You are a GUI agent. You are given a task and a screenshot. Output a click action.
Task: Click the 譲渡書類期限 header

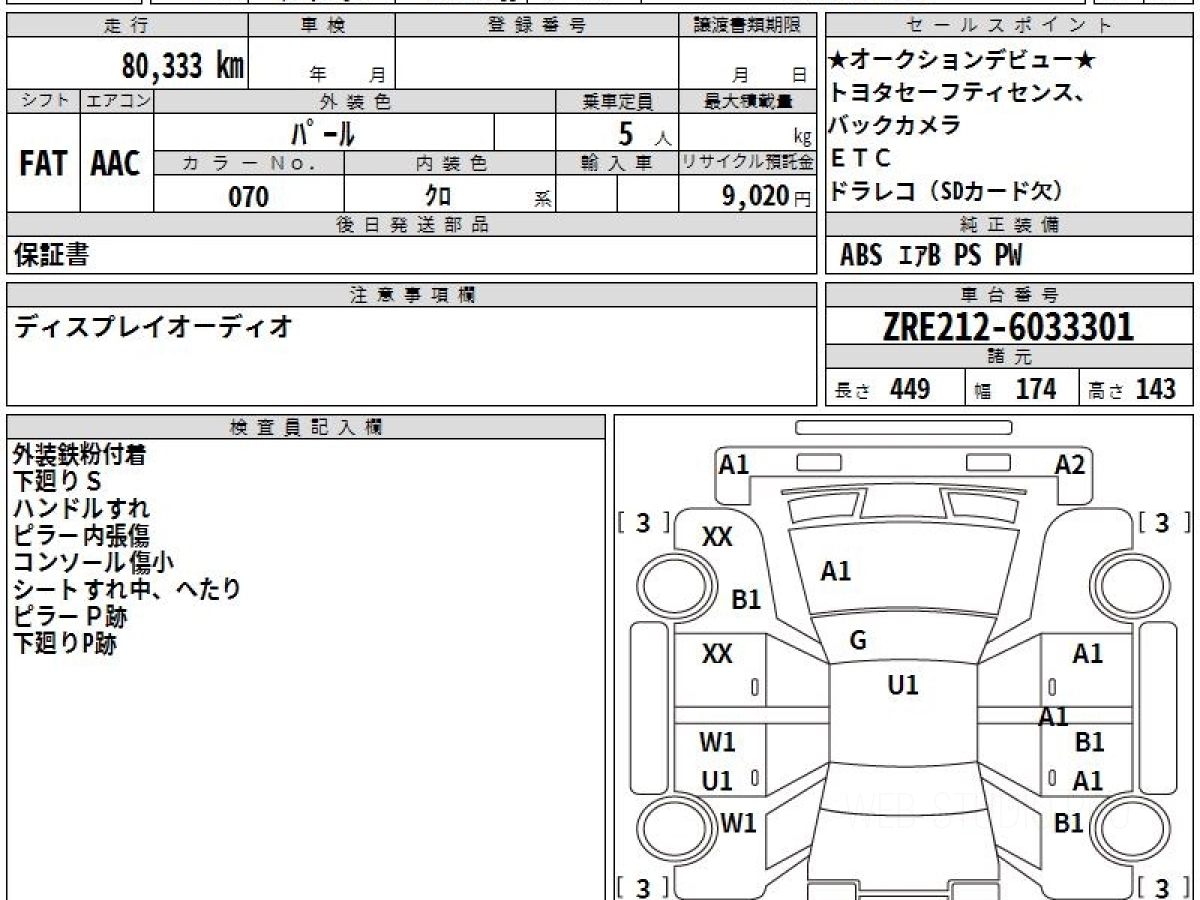point(749,26)
